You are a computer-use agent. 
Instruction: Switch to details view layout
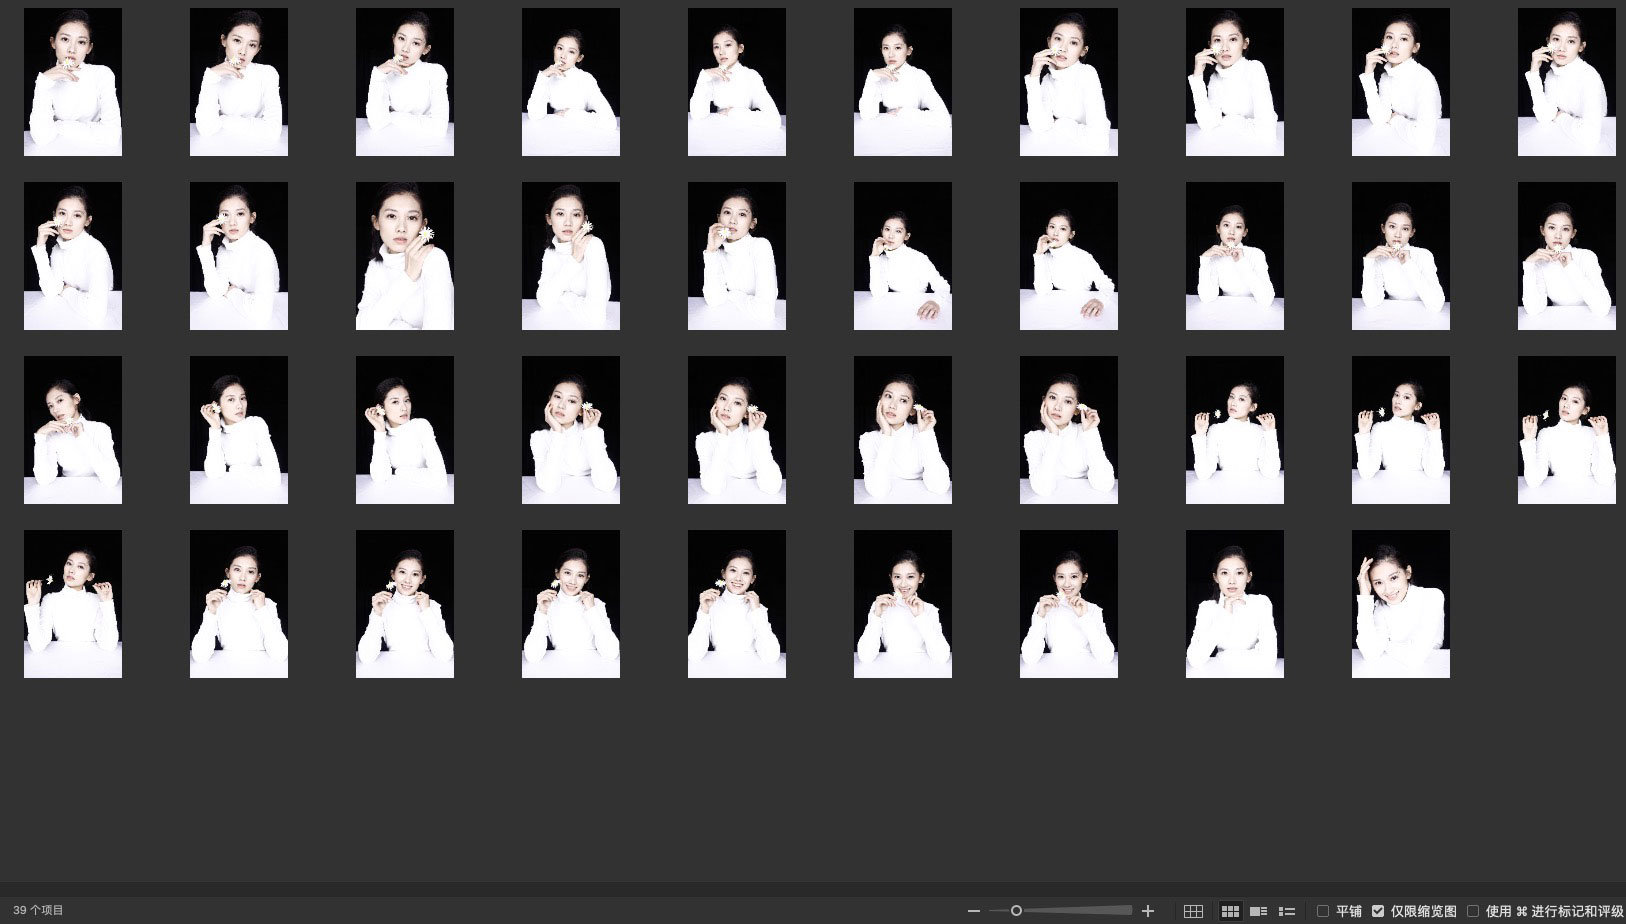pyautogui.click(x=1259, y=911)
